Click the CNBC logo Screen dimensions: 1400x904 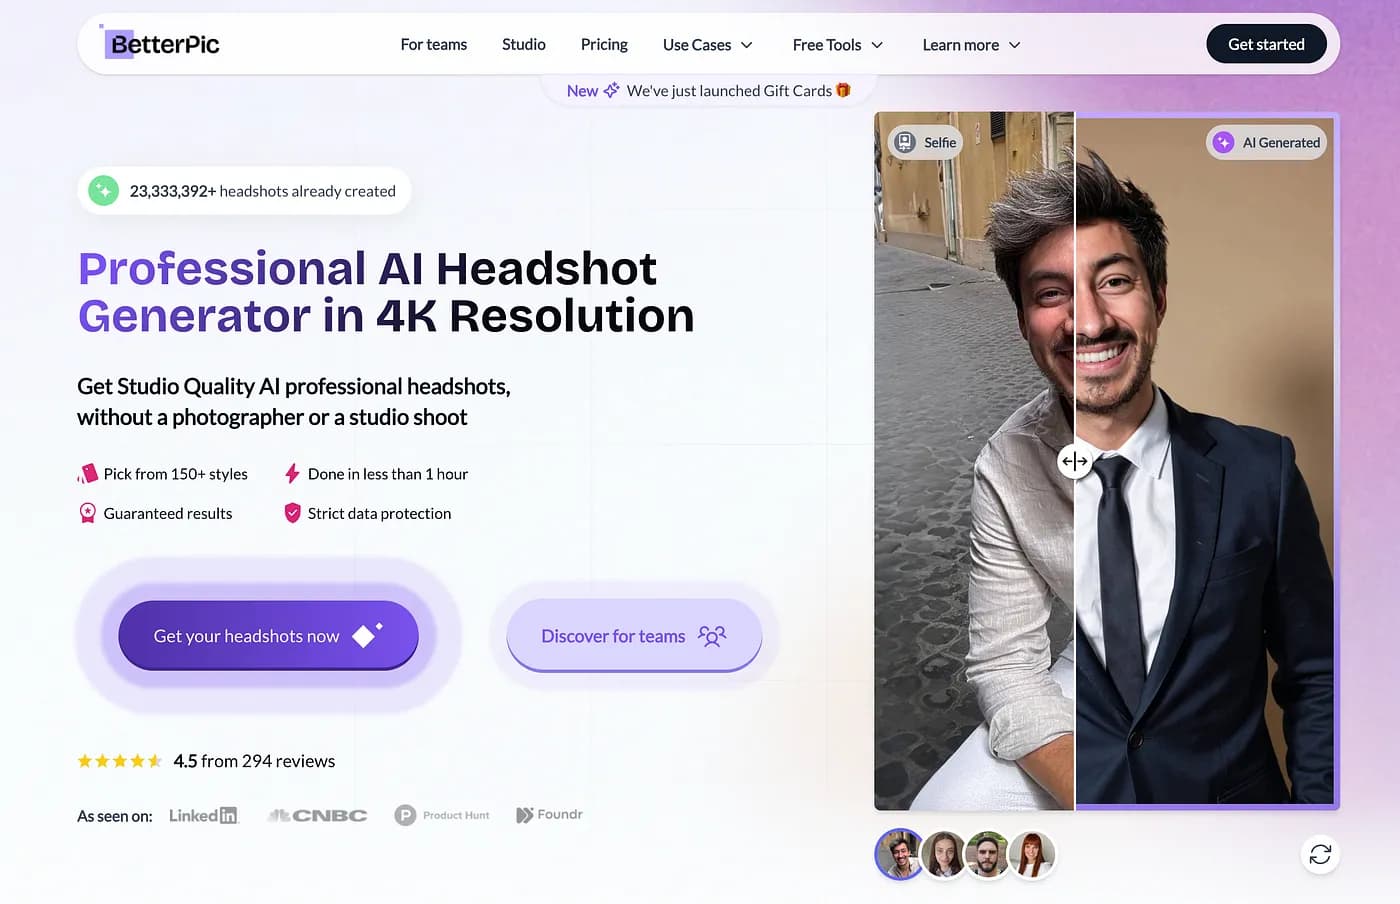[x=318, y=815]
